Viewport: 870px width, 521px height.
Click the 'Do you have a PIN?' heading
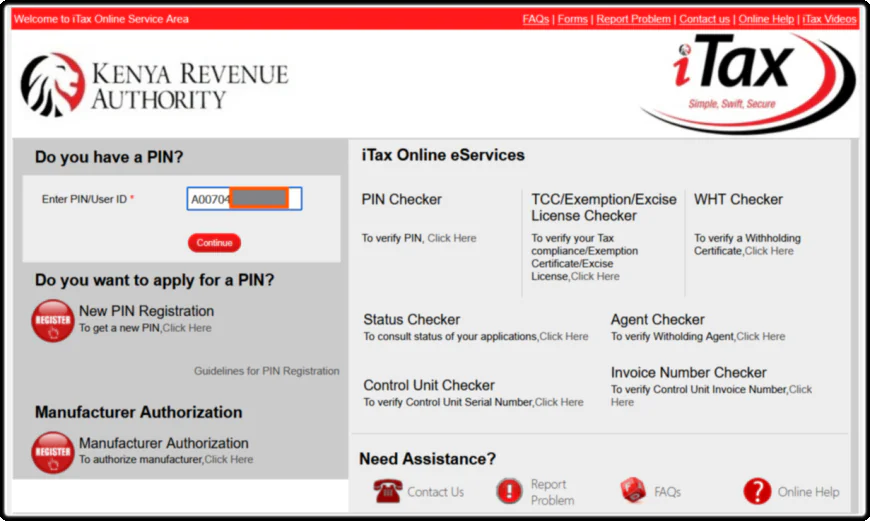pyautogui.click(x=109, y=157)
